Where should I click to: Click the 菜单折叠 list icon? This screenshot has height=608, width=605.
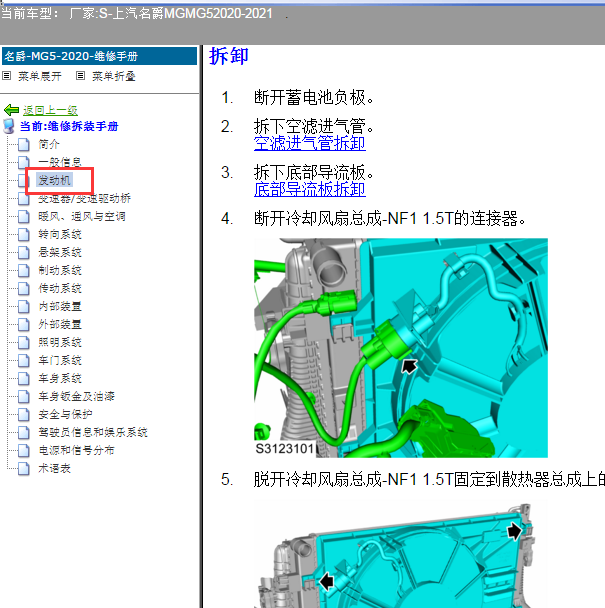[80, 76]
